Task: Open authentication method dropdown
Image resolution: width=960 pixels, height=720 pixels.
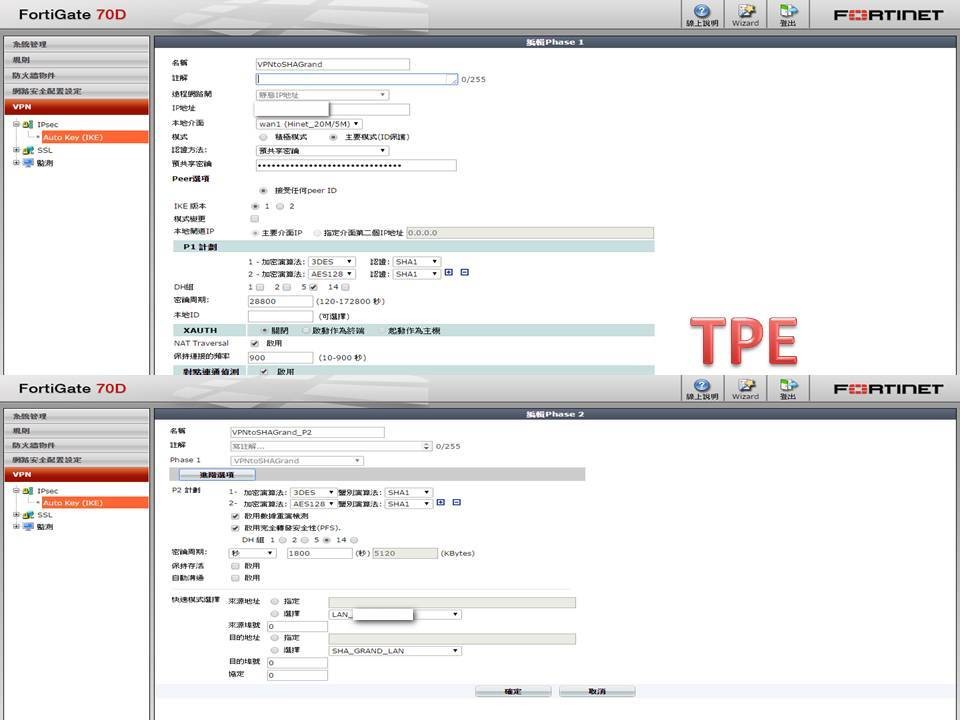Action: click(322, 151)
